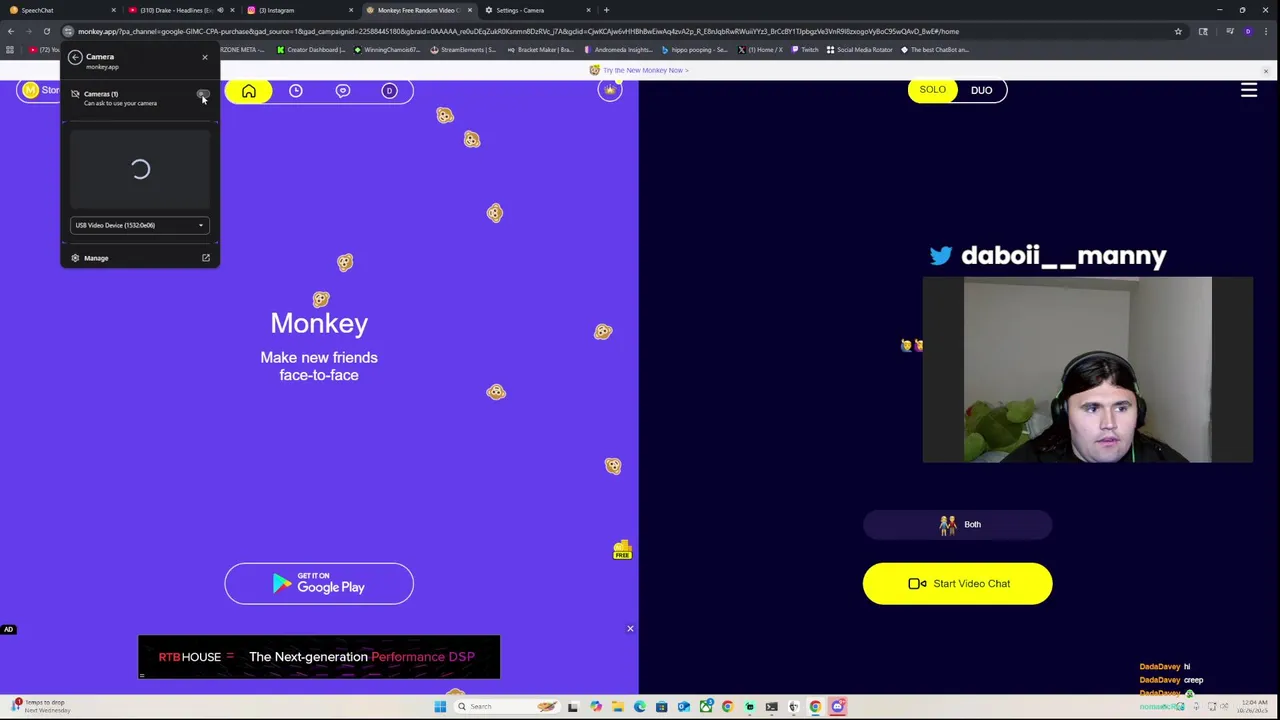
Task: Click the site information icon in address bar
Action: pyautogui.click(x=68, y=32)
